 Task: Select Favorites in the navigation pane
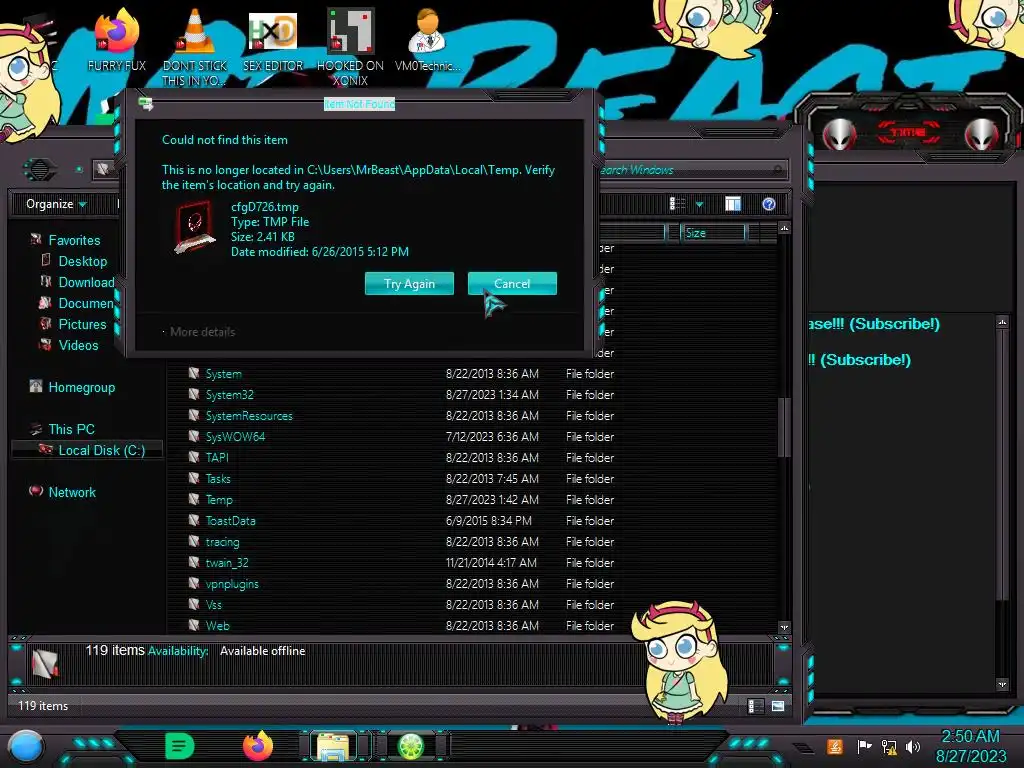point(74,240)
